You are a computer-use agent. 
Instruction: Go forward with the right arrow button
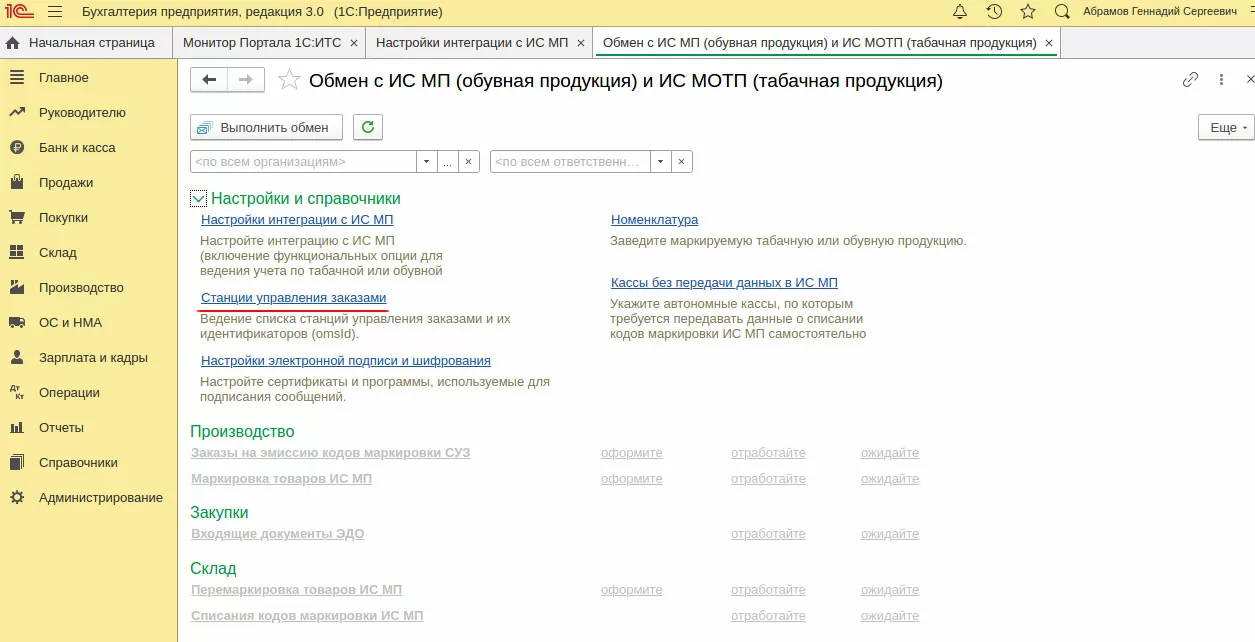pos(246,80)
